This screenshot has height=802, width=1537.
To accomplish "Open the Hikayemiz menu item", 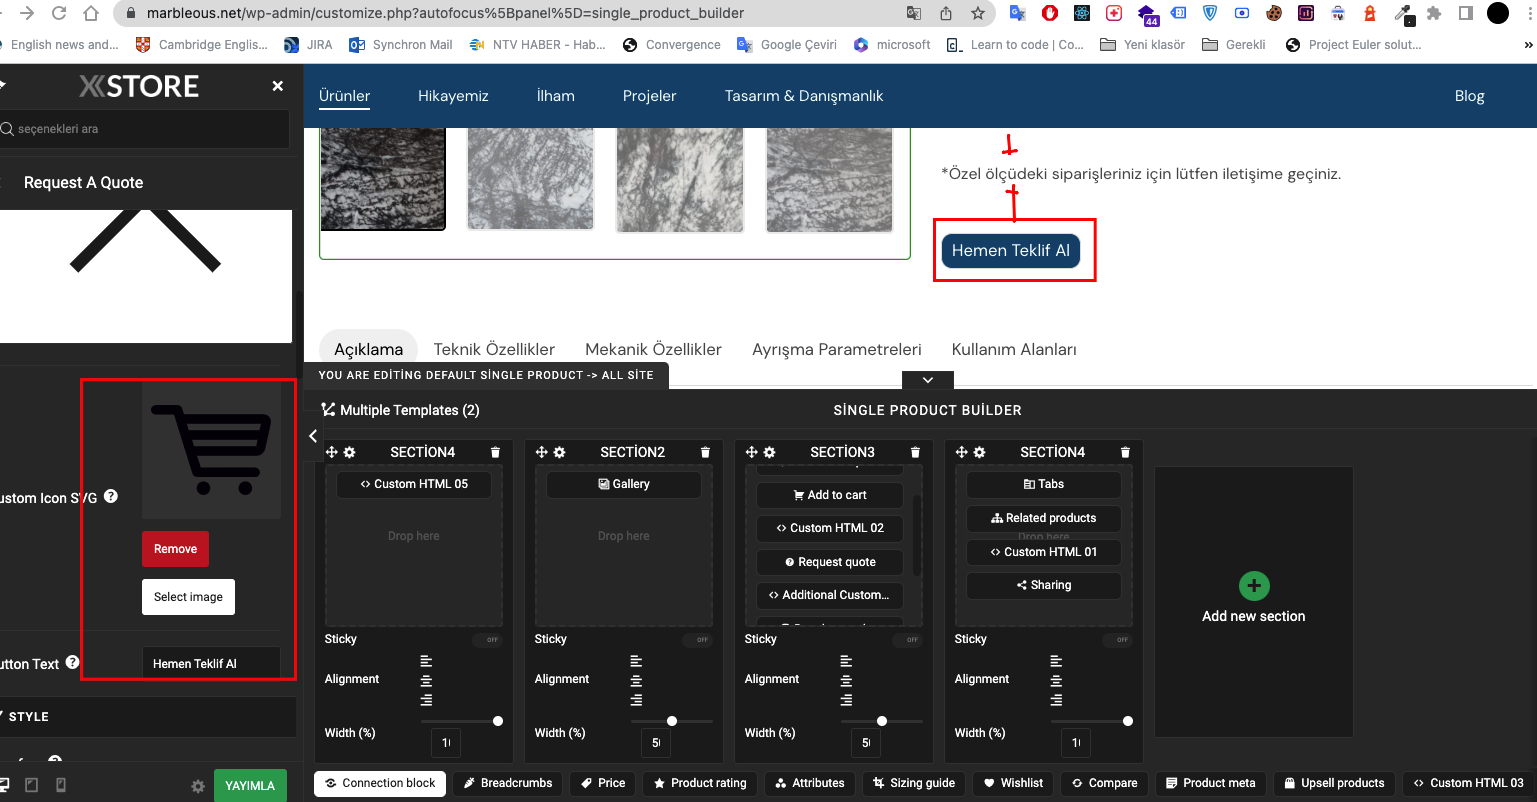I will pos(453,96).
